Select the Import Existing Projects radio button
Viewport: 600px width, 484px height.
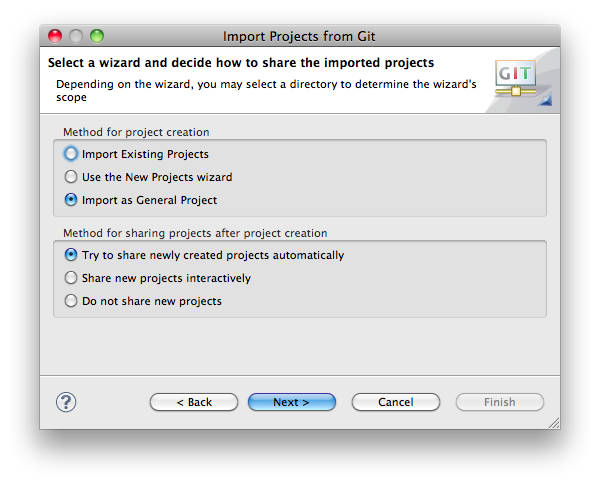point(71,154)
